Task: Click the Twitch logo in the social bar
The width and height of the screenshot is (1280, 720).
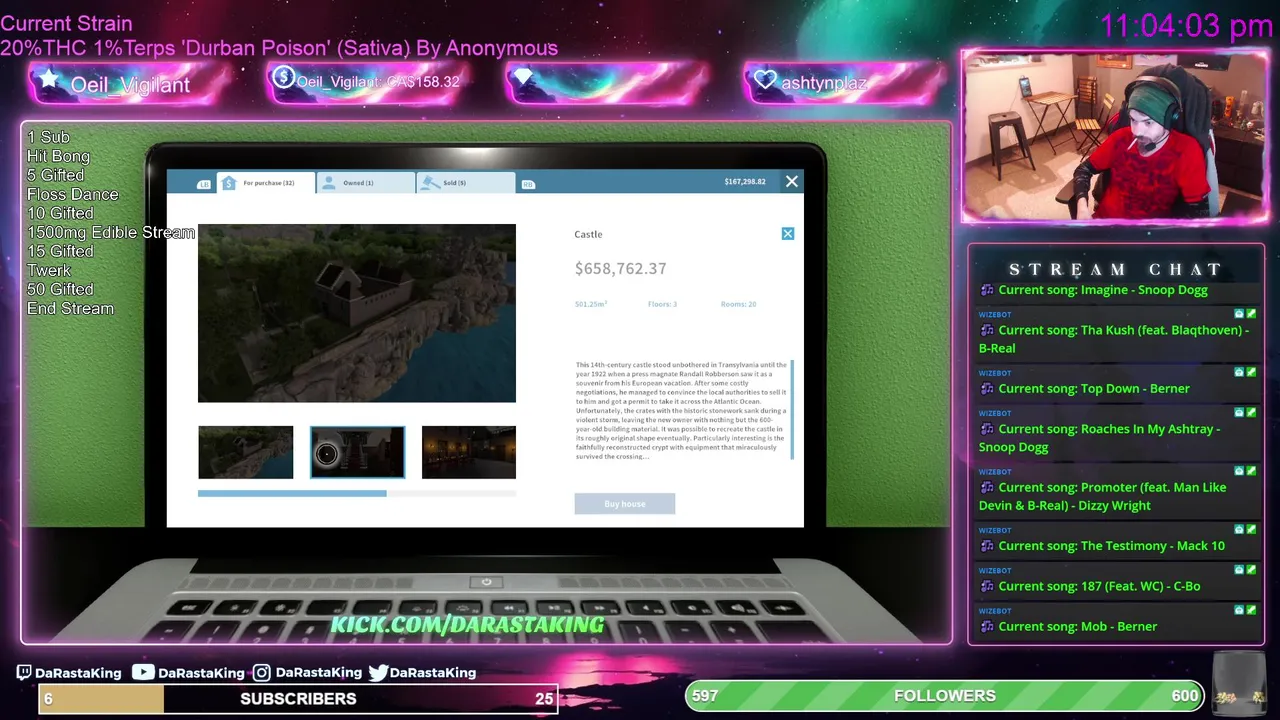Action: [24, 673]
